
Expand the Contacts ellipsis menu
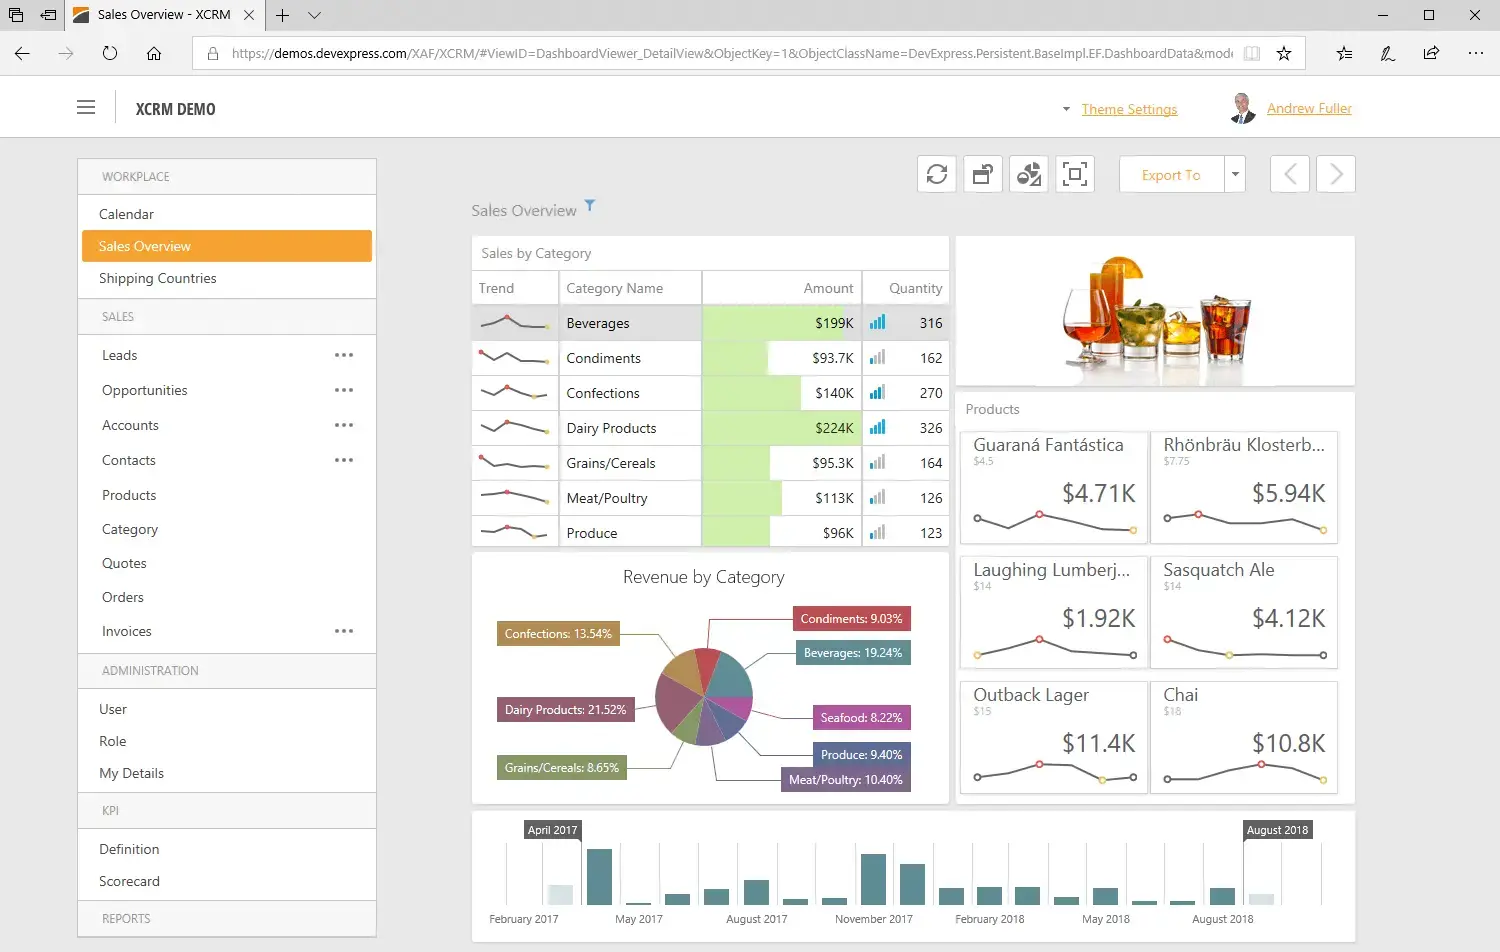(x=344, y=460)
